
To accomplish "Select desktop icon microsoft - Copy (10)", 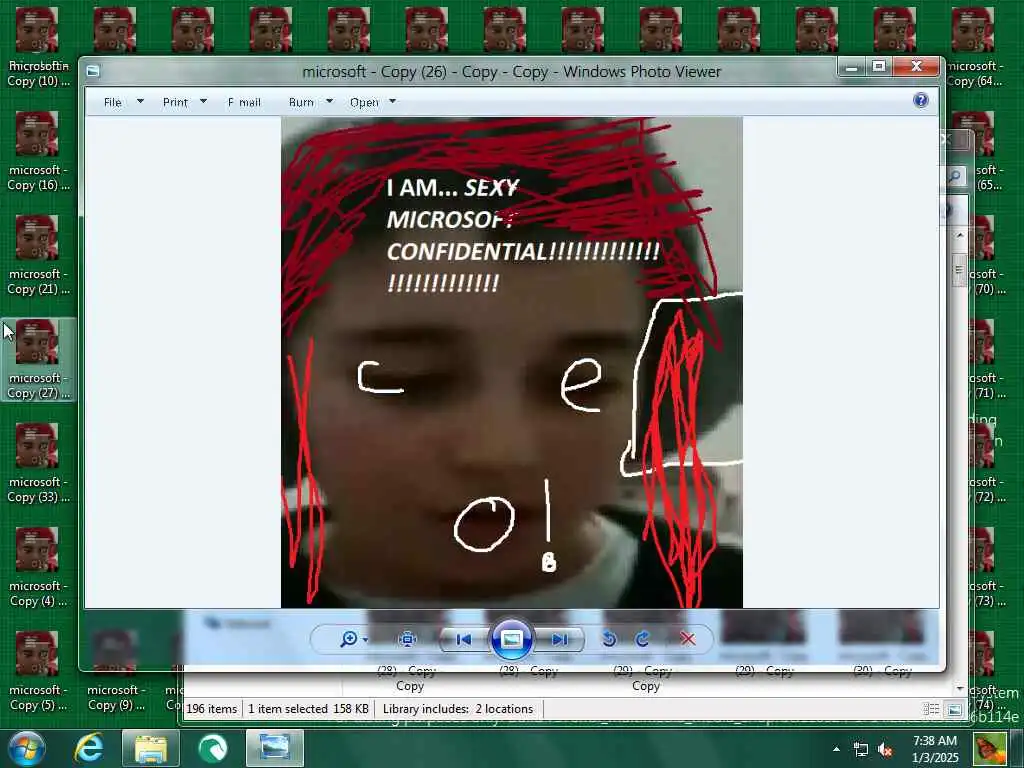I will [37, 48].
